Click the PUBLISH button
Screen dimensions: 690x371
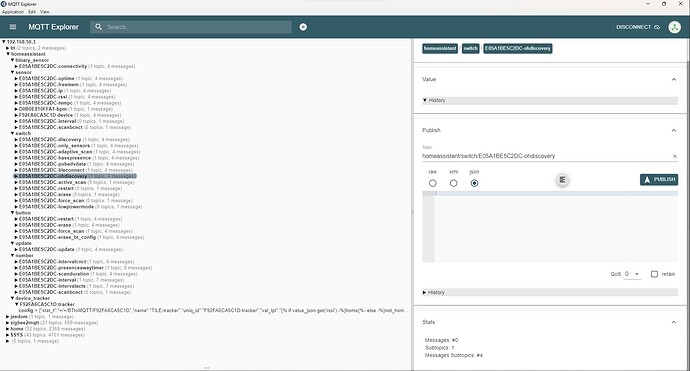659,180
